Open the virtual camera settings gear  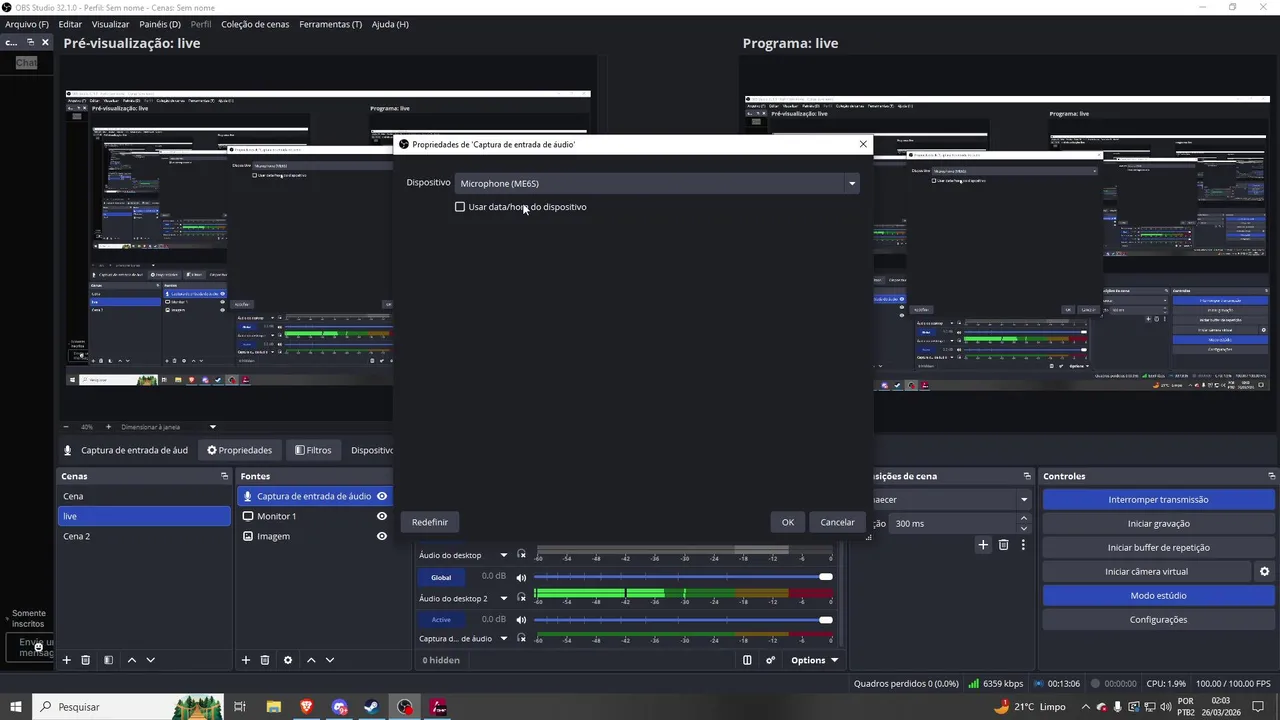[x=1264, y=571]
